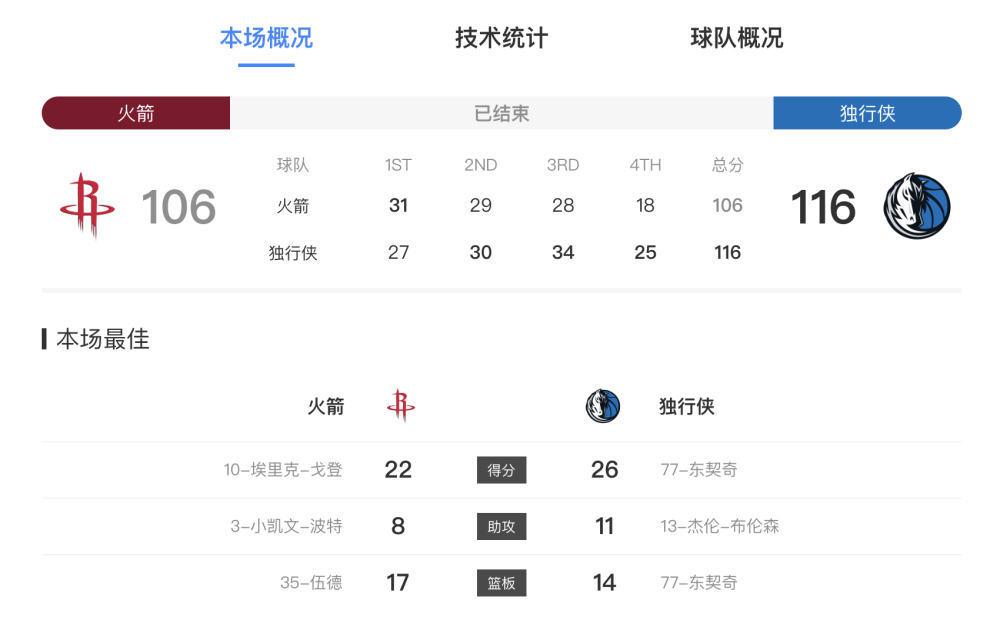Click the blue 独行侠 team bar

[867, 113]
